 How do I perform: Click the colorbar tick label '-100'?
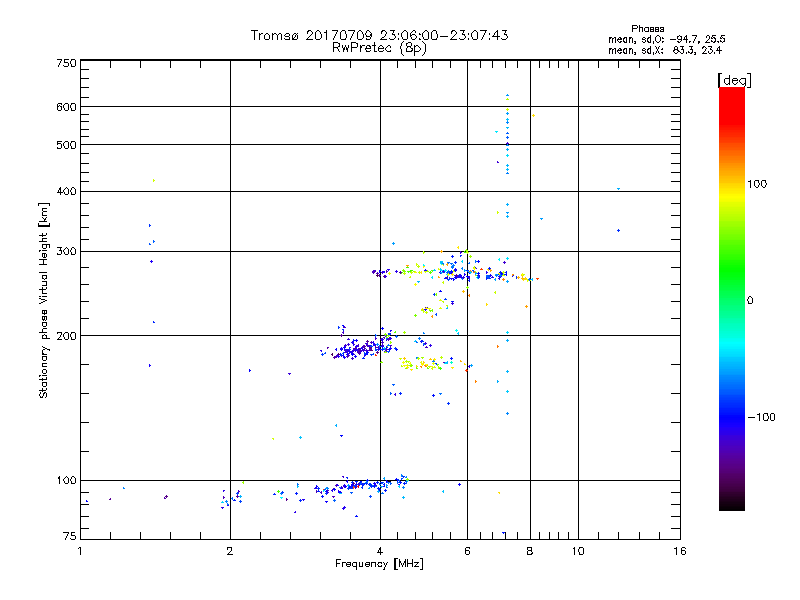761,417
